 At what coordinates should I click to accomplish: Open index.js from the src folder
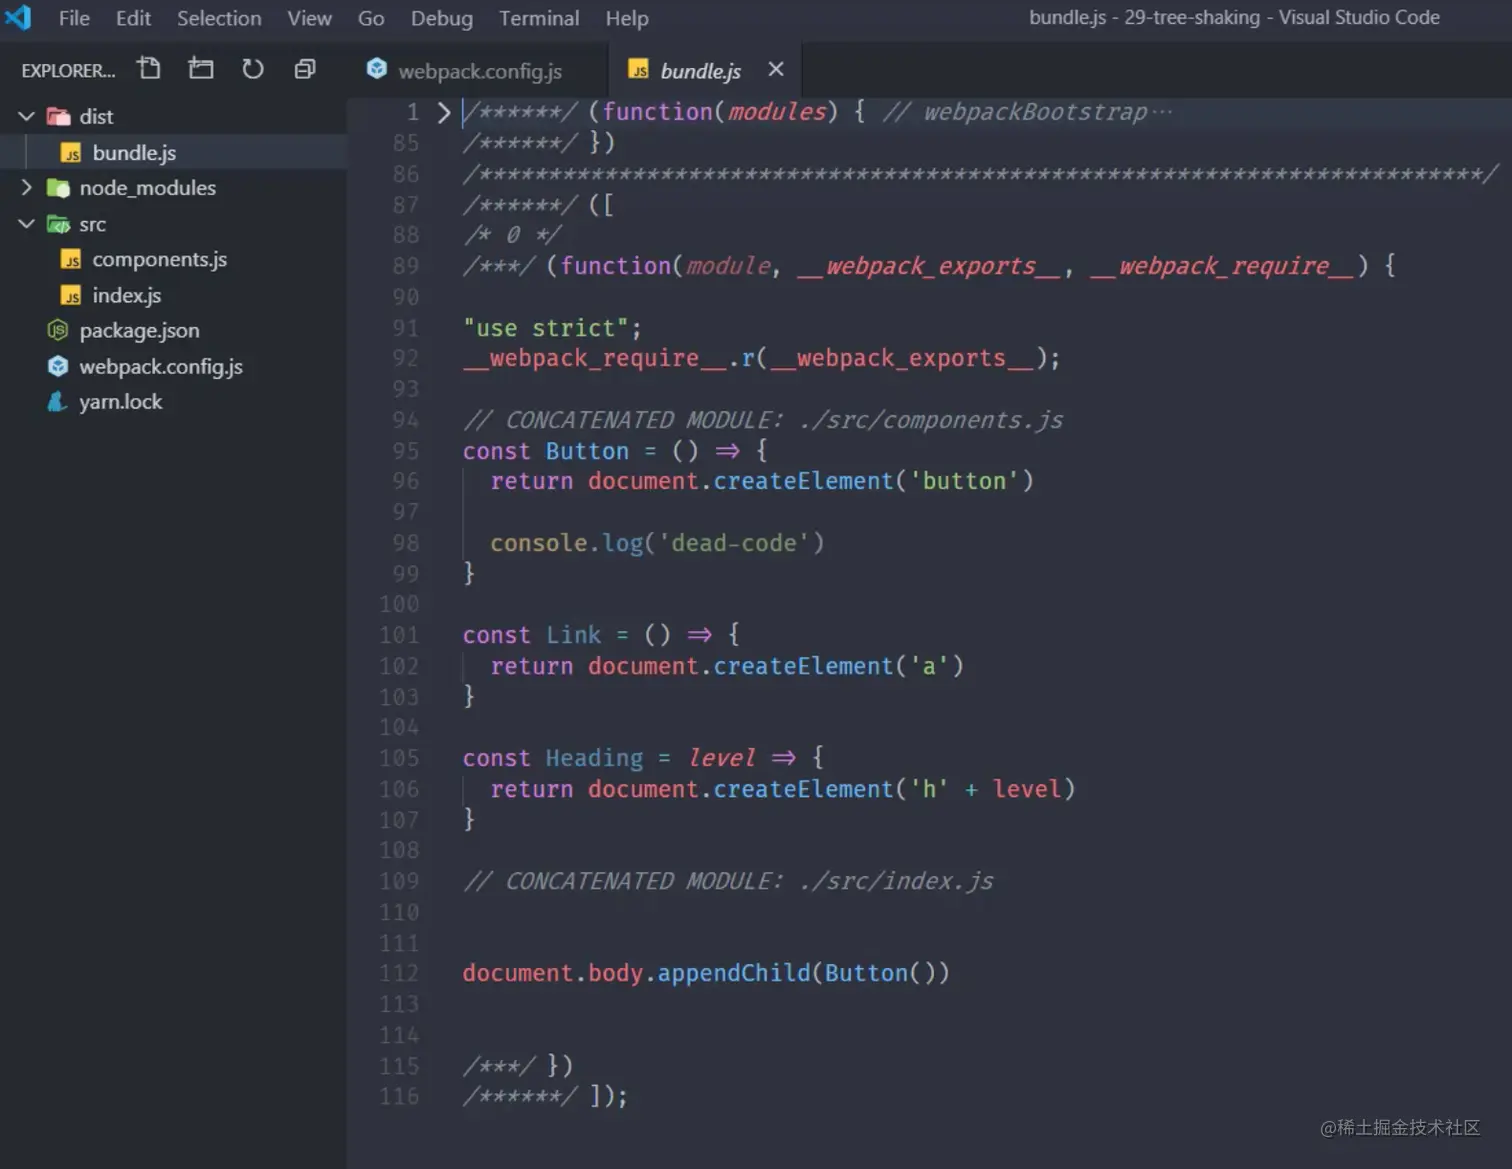pos(174,296)
